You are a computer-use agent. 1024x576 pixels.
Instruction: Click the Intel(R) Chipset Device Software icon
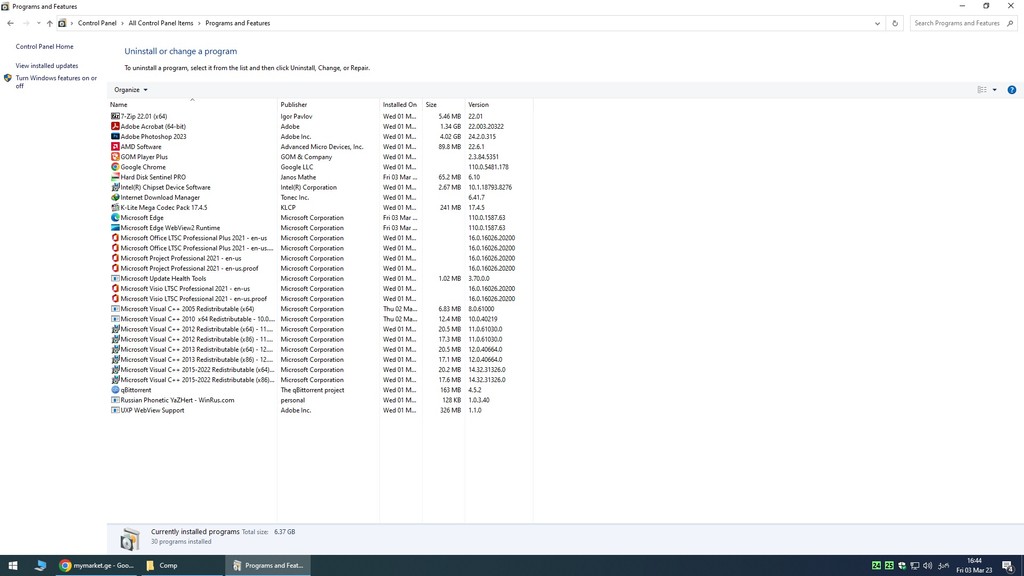pyautogui.click(x=115, y=187)
